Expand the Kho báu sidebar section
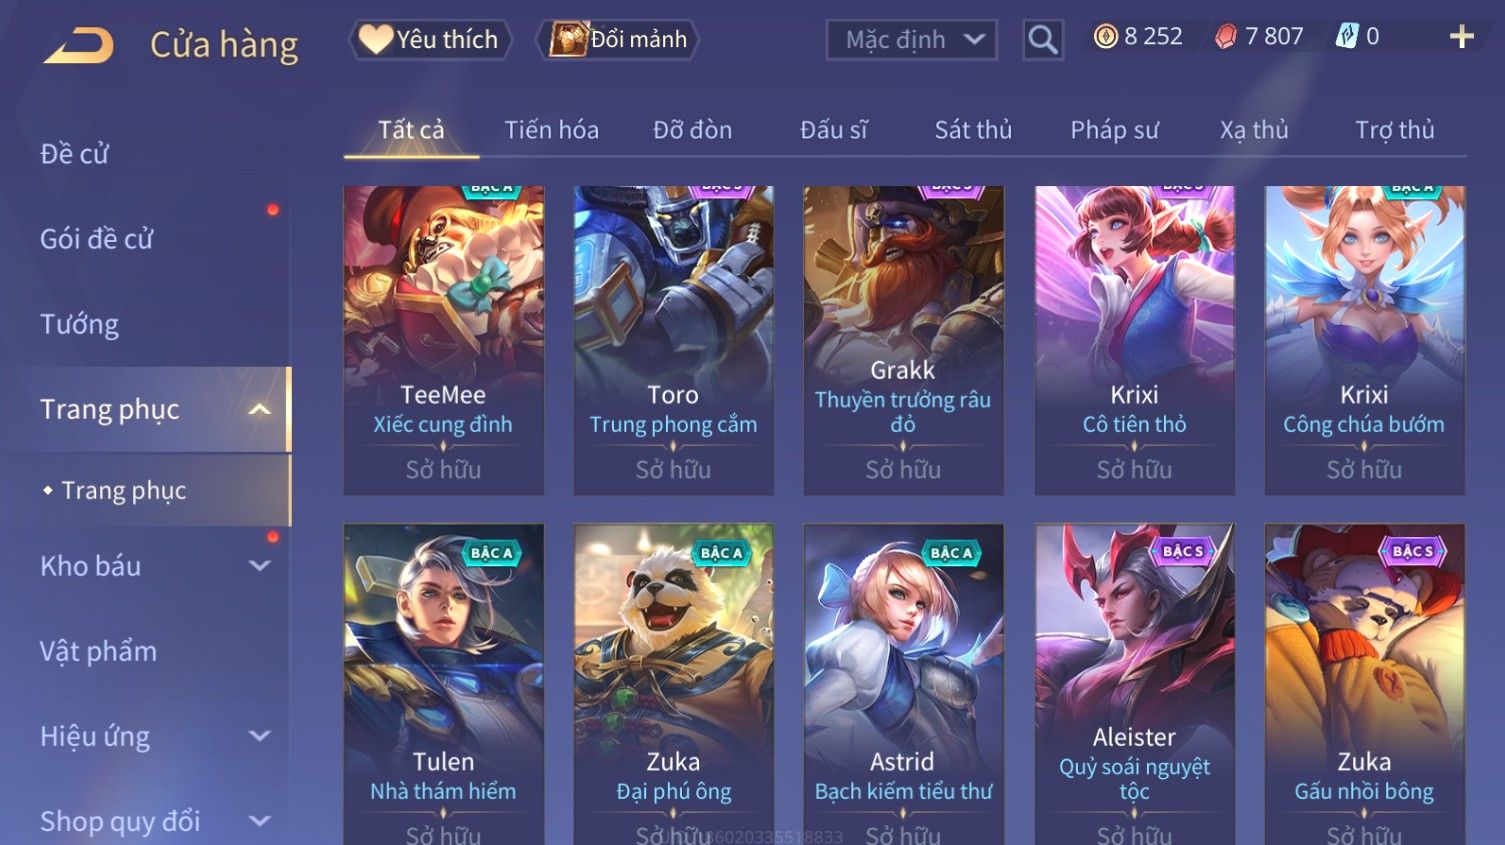The image size is (1505, 845). pos(259,566)
